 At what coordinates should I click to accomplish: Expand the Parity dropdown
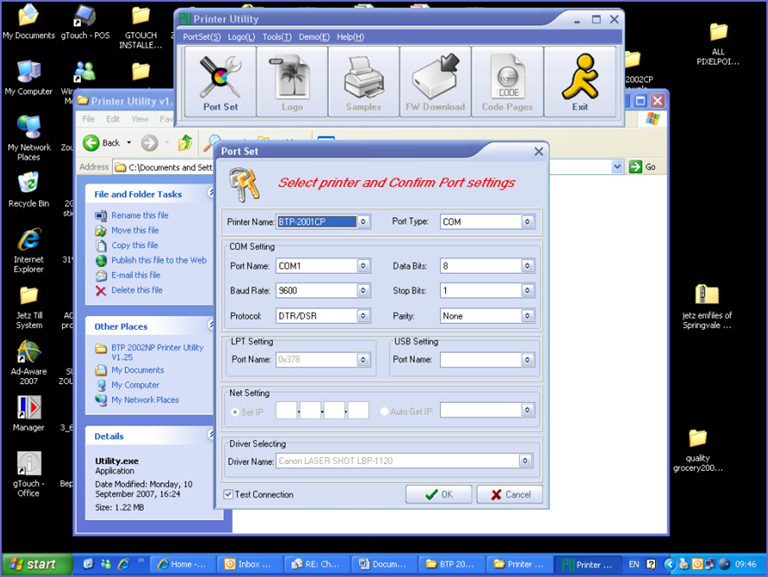pos(527,316)
